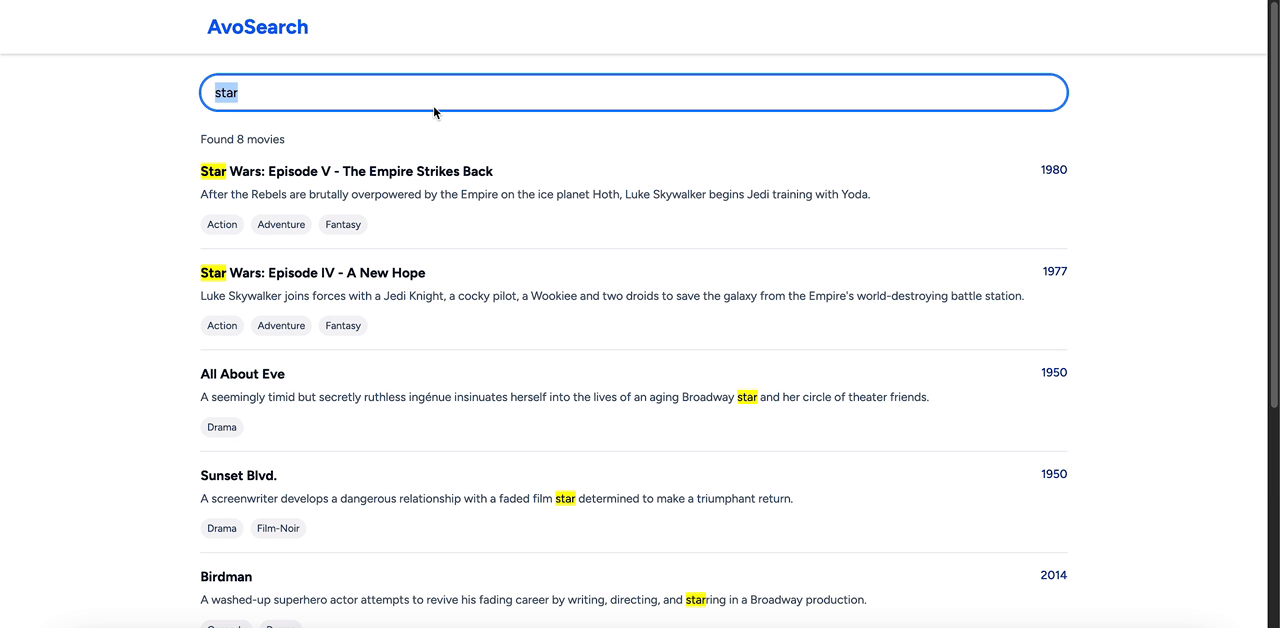Click the 1980 release year
The image size is (1280, 628).
click(x=1053, y=170)
